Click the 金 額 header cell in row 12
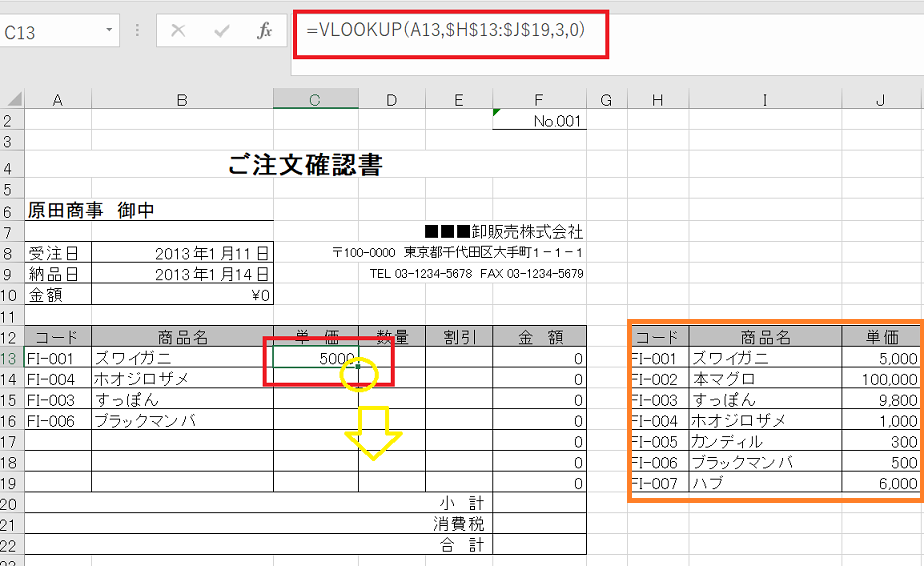Screen dimensions: 924x566 click(x=539, y=337)
